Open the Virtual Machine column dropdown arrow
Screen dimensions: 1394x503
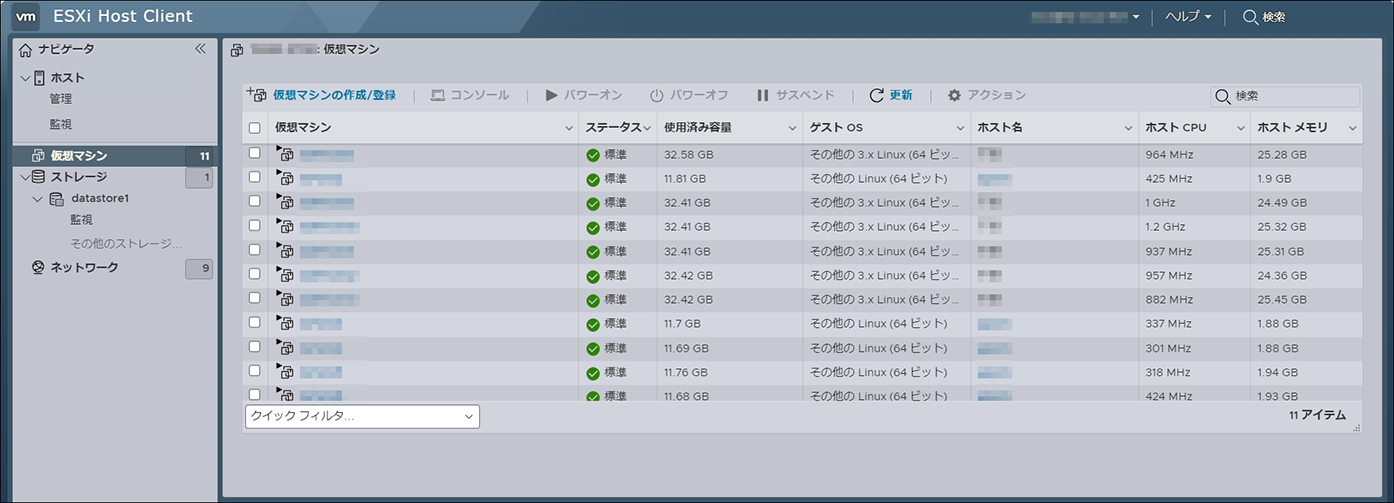pos(568,128)
